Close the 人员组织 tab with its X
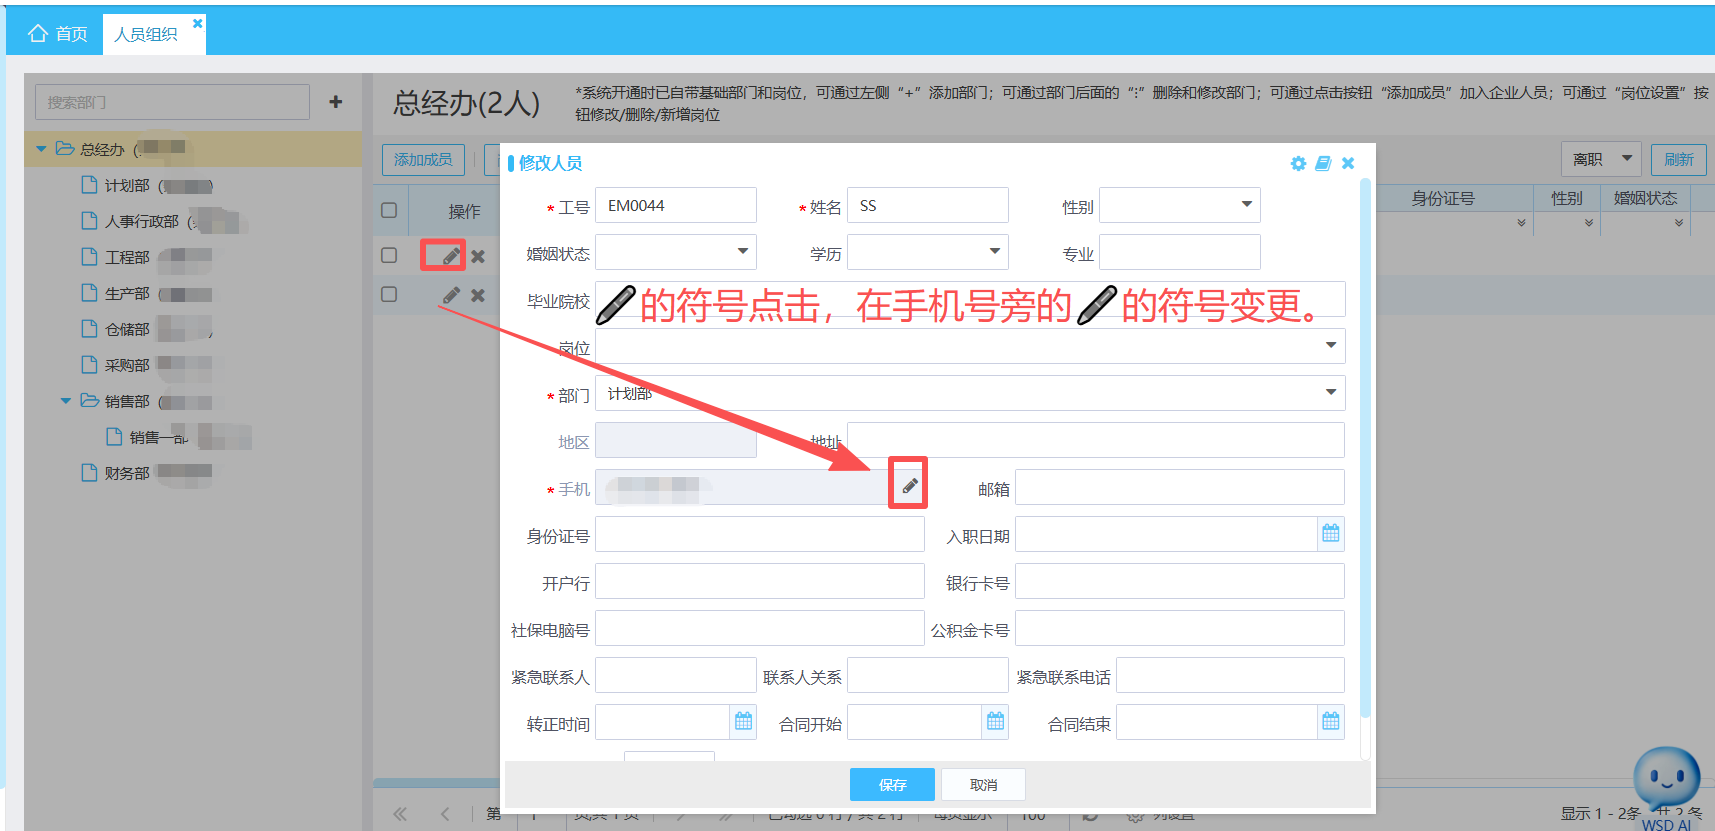 point(198,23)
